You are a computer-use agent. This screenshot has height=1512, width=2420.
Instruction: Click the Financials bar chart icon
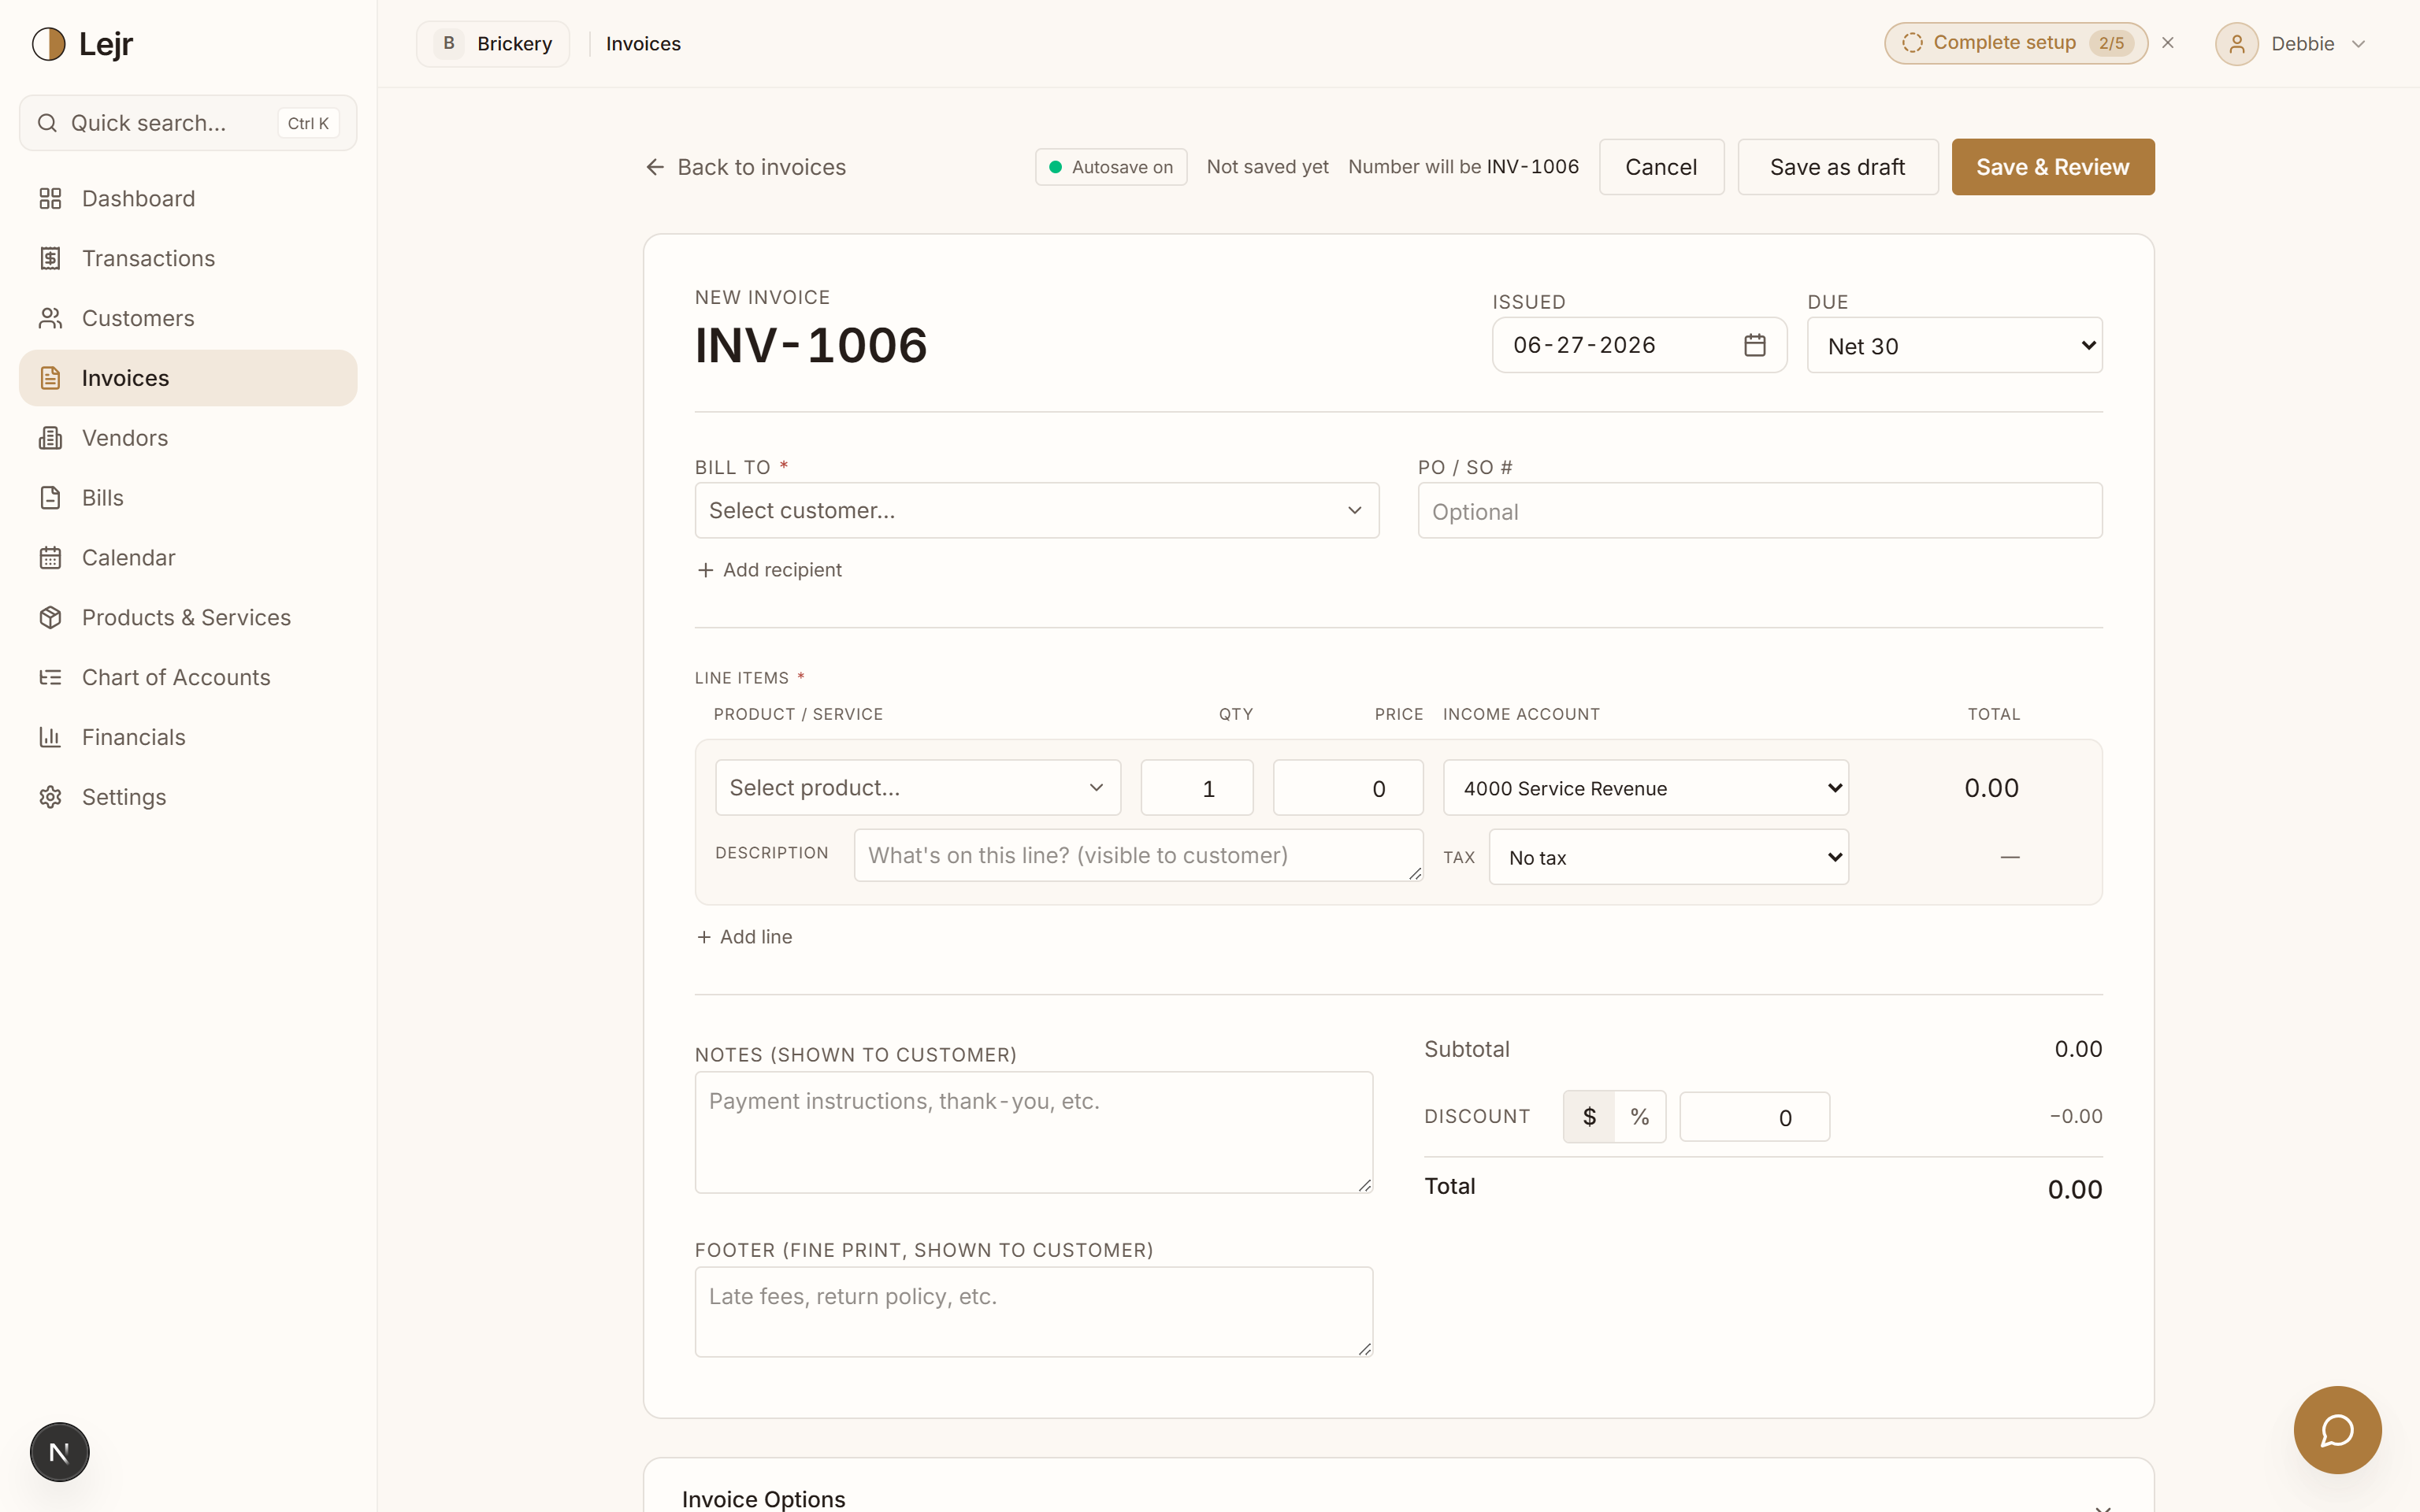tap(50, 738)
